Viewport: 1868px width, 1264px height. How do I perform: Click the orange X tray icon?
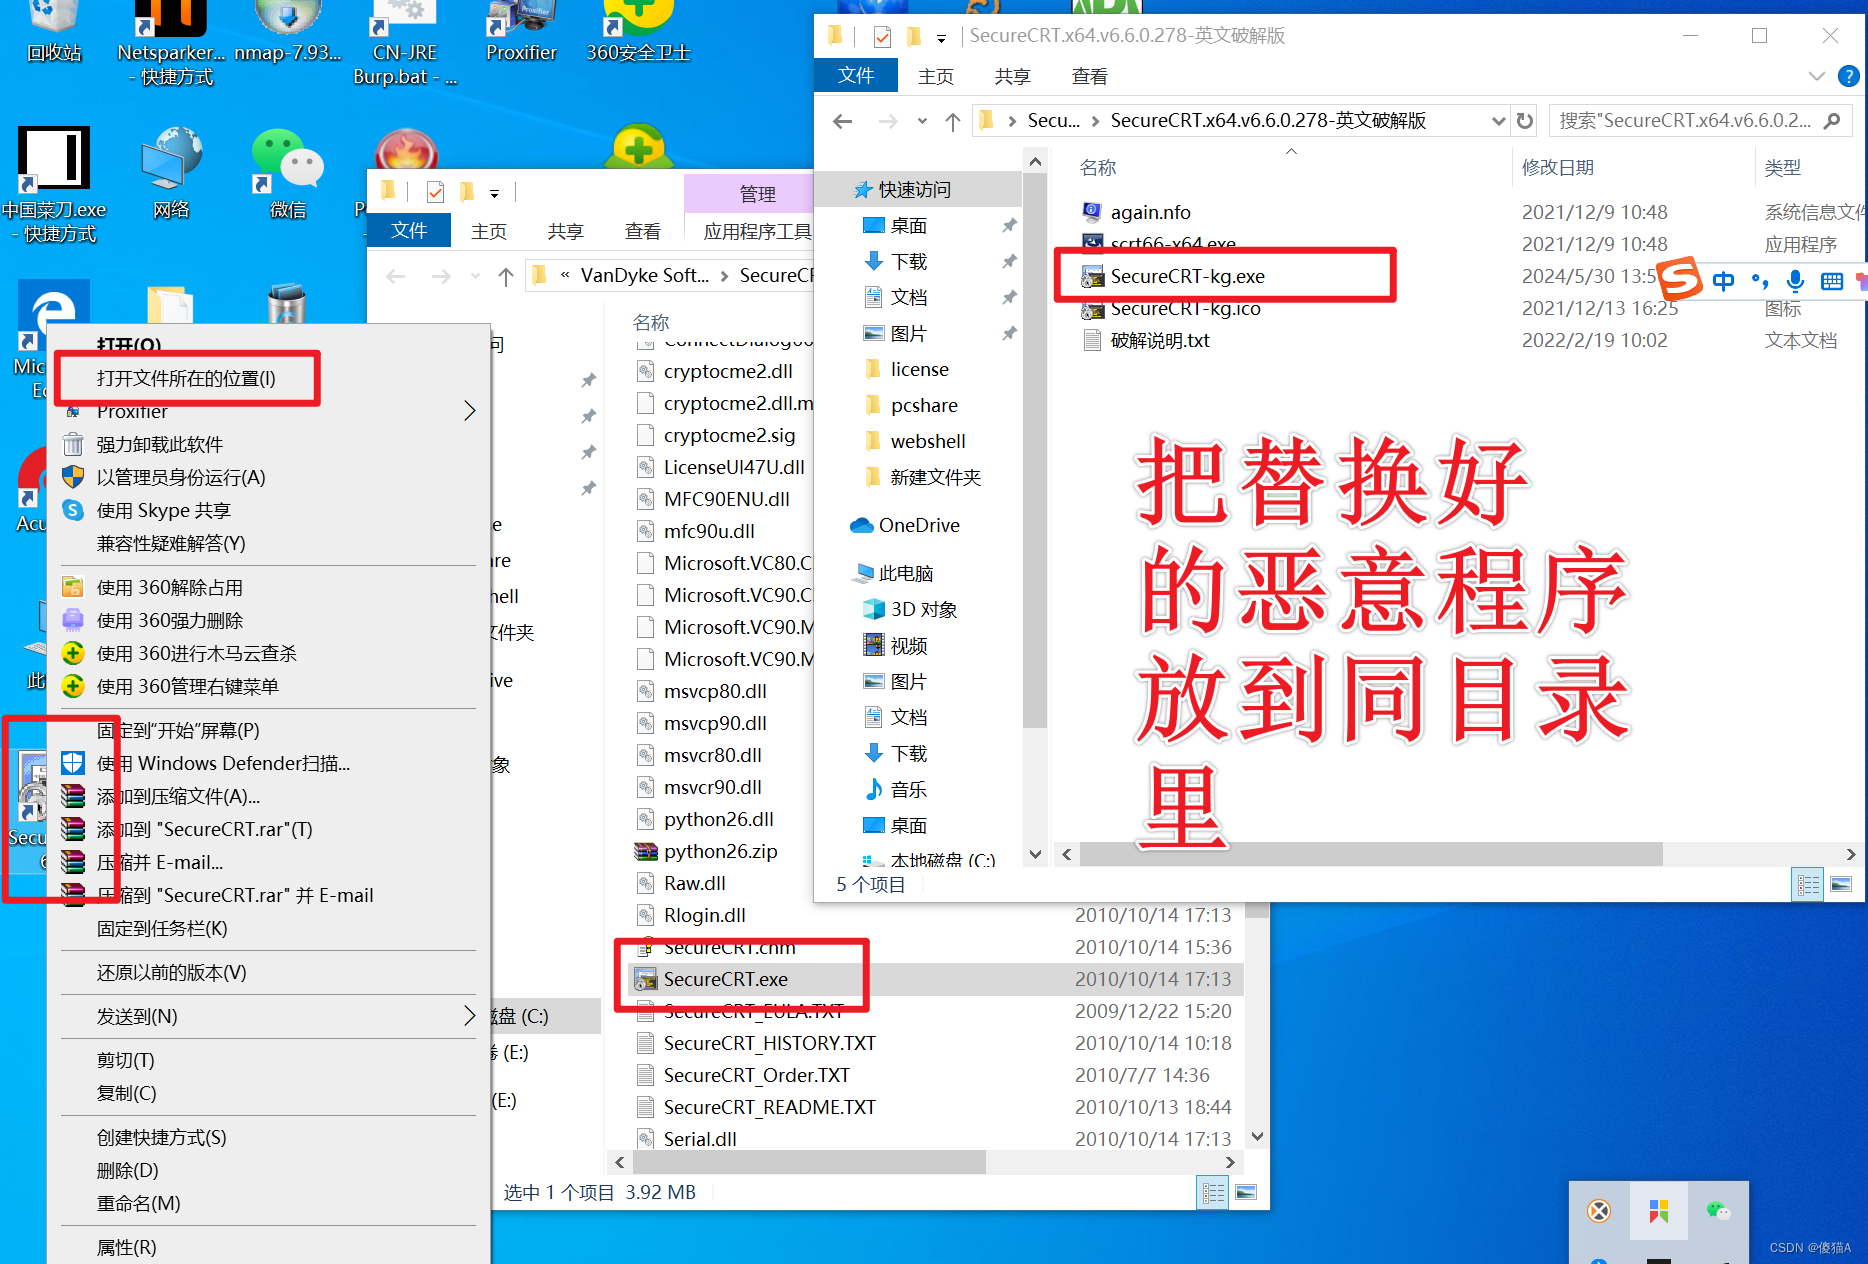(1600, 1211)
